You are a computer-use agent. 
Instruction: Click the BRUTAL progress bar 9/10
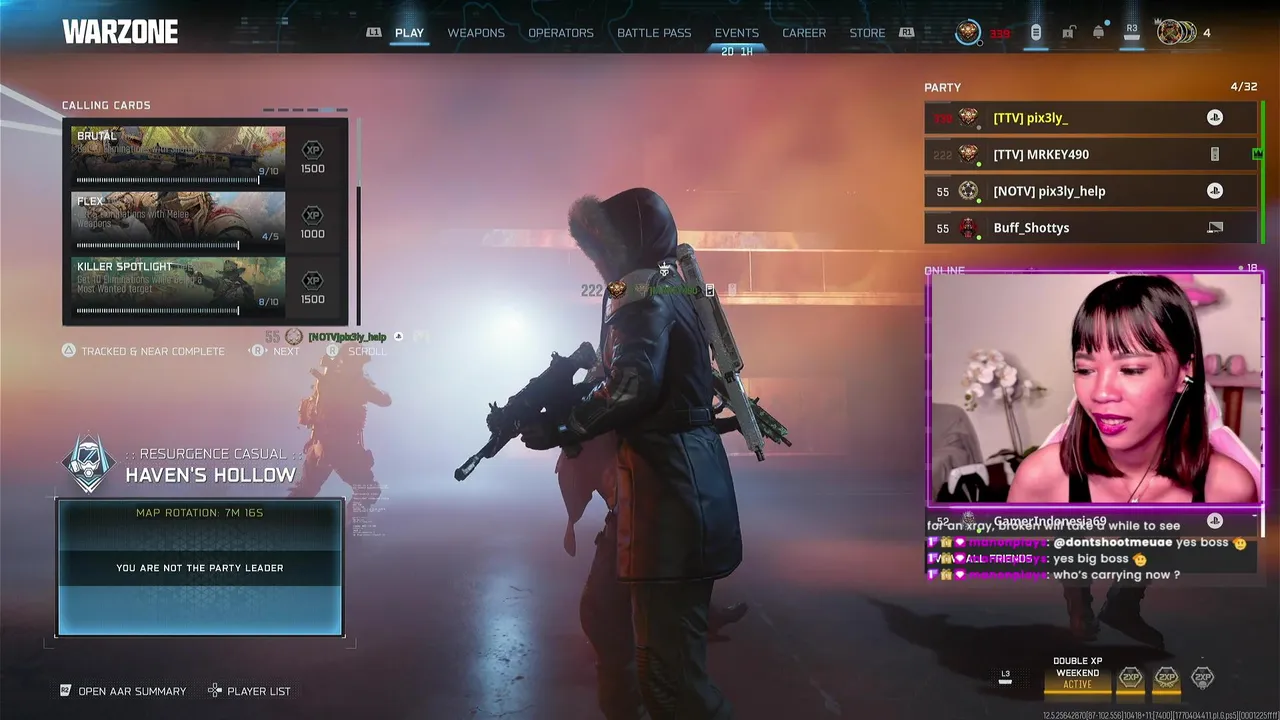pos(167,180)
